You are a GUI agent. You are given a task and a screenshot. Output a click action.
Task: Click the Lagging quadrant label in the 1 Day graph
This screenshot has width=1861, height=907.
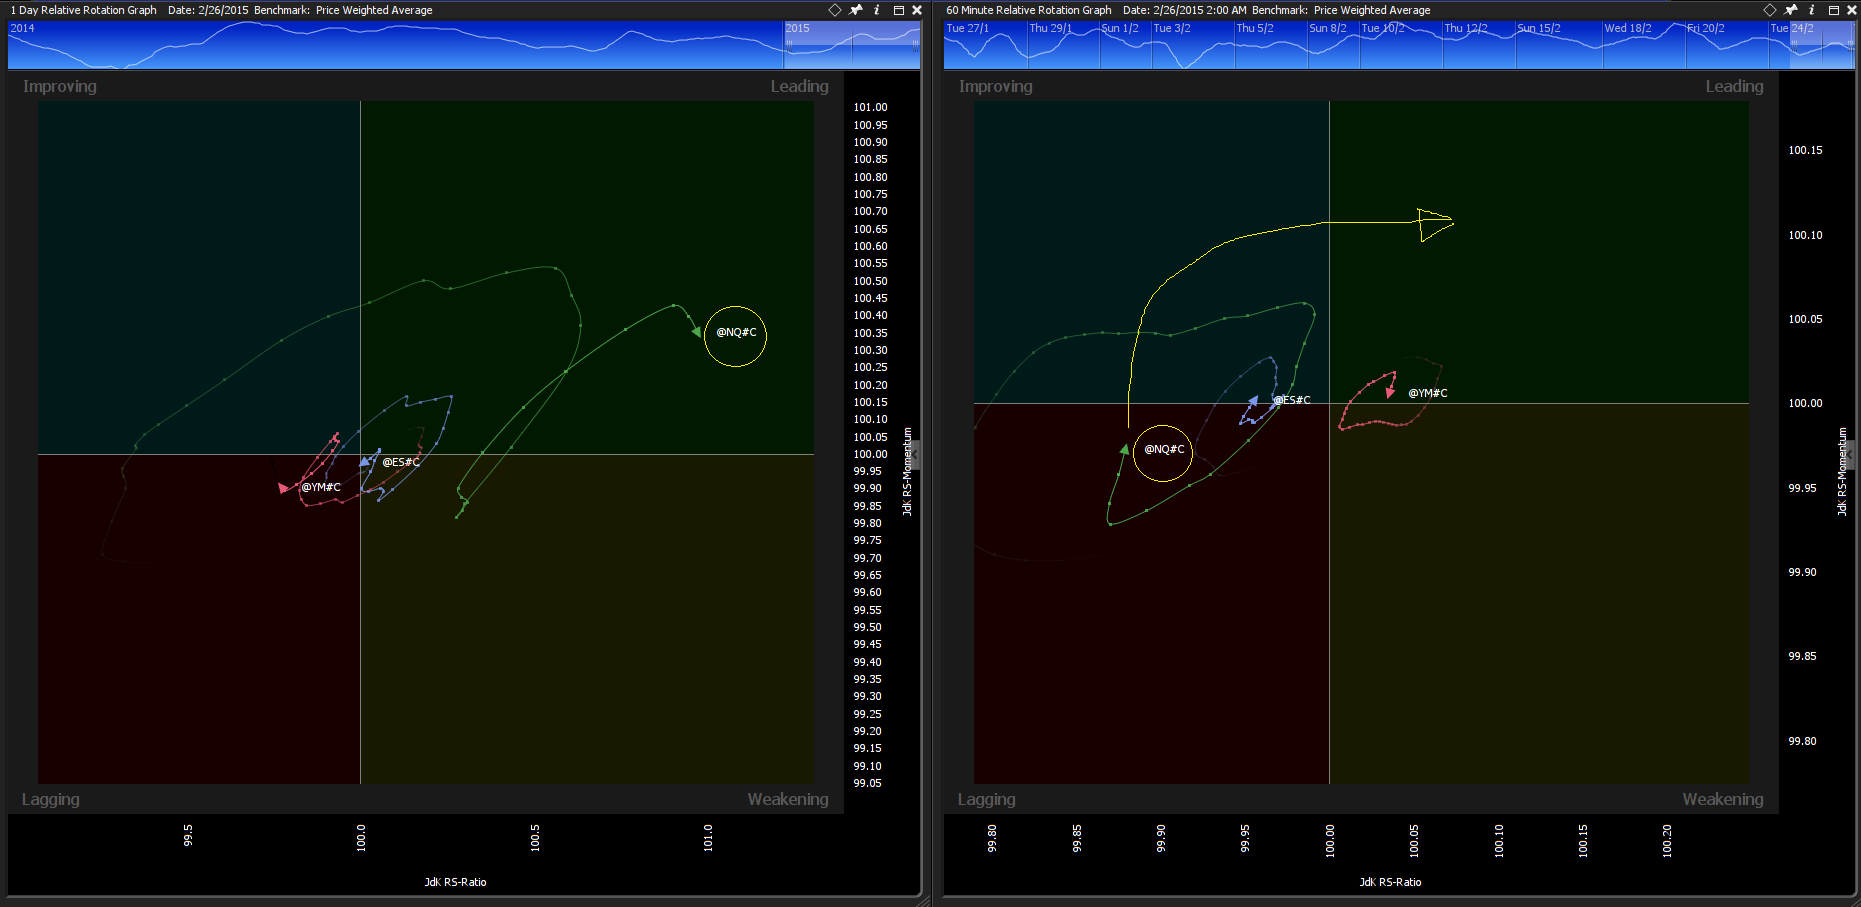point(51,799)
